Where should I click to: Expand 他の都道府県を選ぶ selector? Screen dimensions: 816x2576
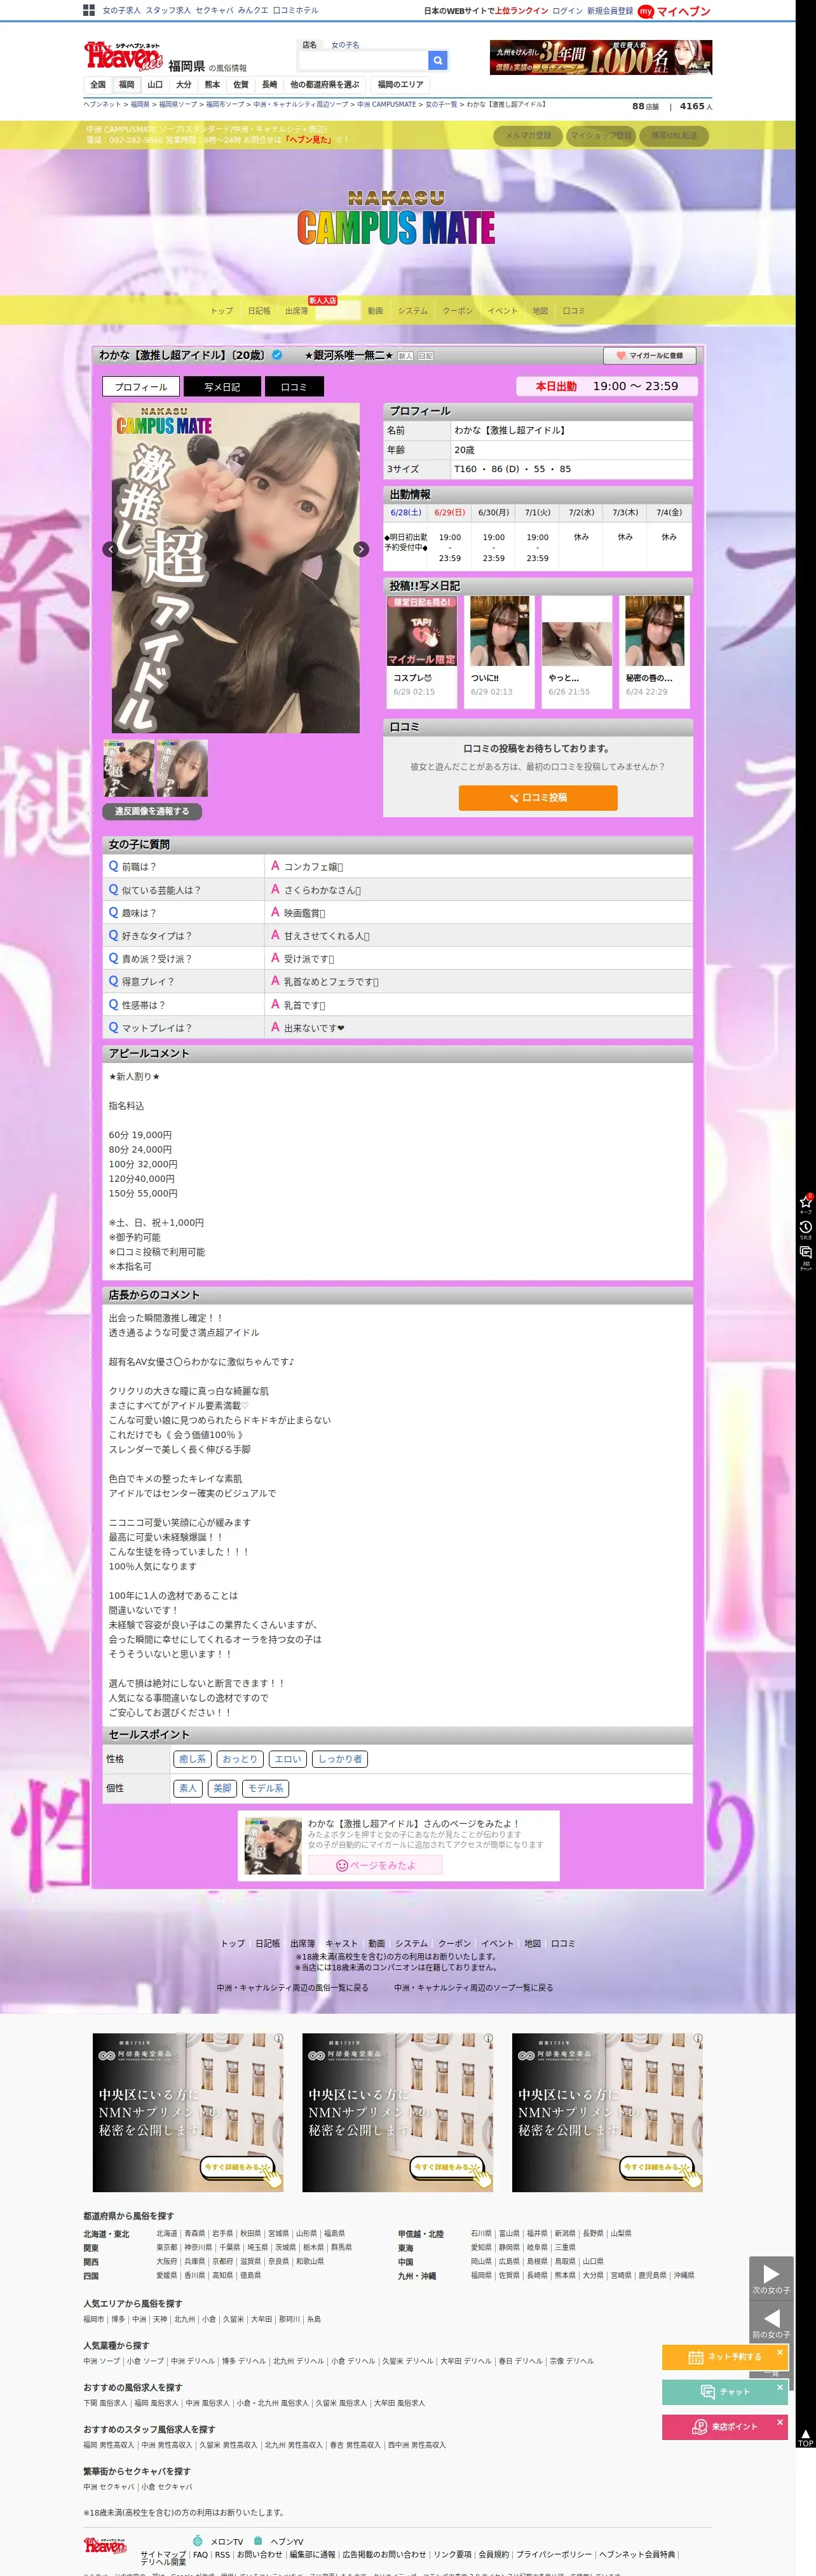coord(325,85)
